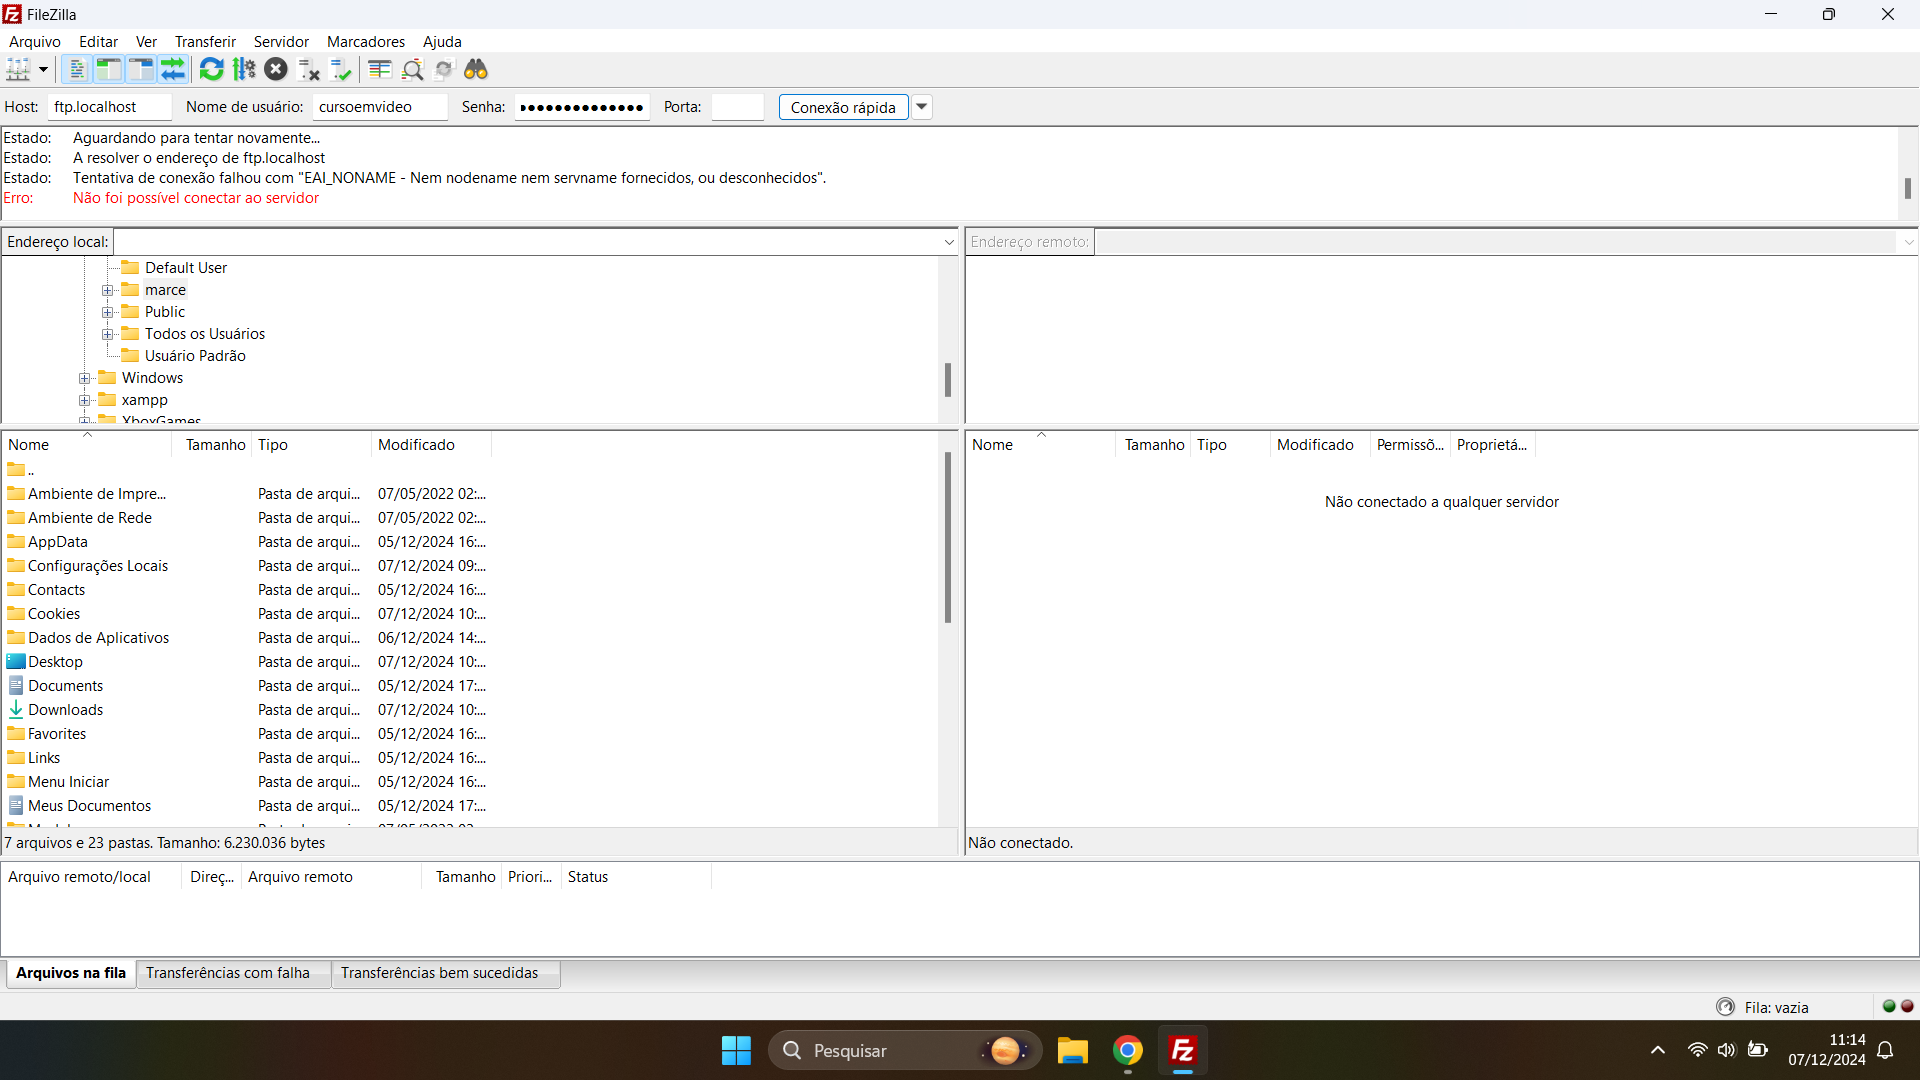Screen dimensions: 1920x1080
Task: Click the taskbar Pesquisar search box
Action: (x=905, y=1051)
